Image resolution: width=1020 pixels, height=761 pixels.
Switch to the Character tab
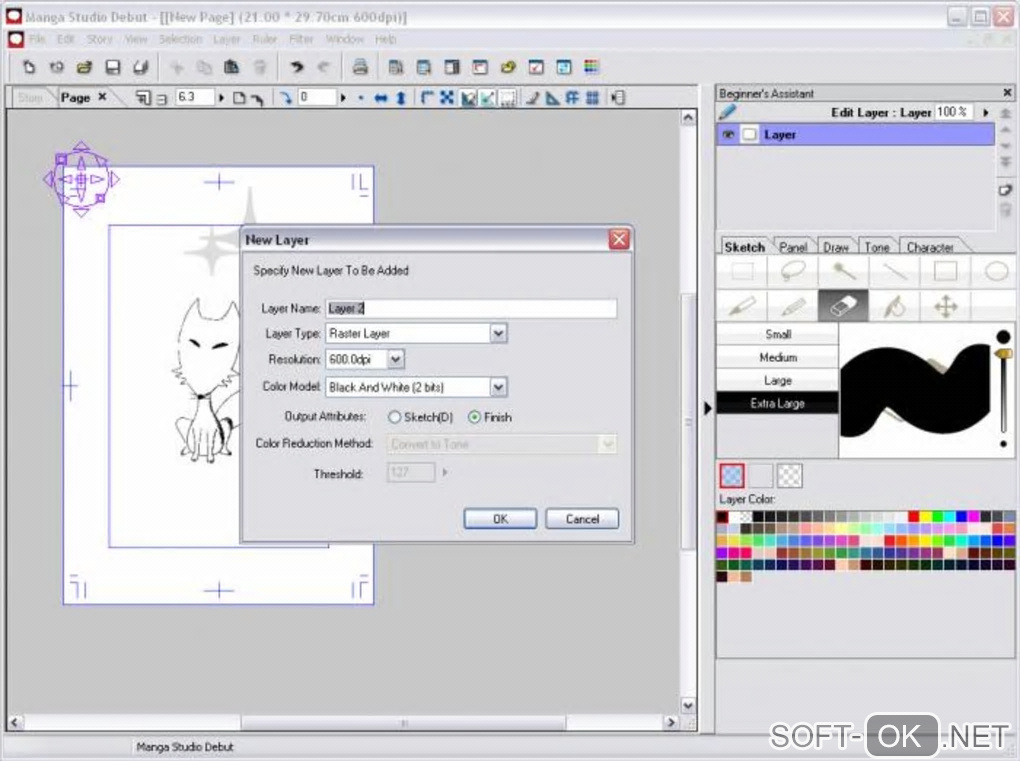click(930, 247)
